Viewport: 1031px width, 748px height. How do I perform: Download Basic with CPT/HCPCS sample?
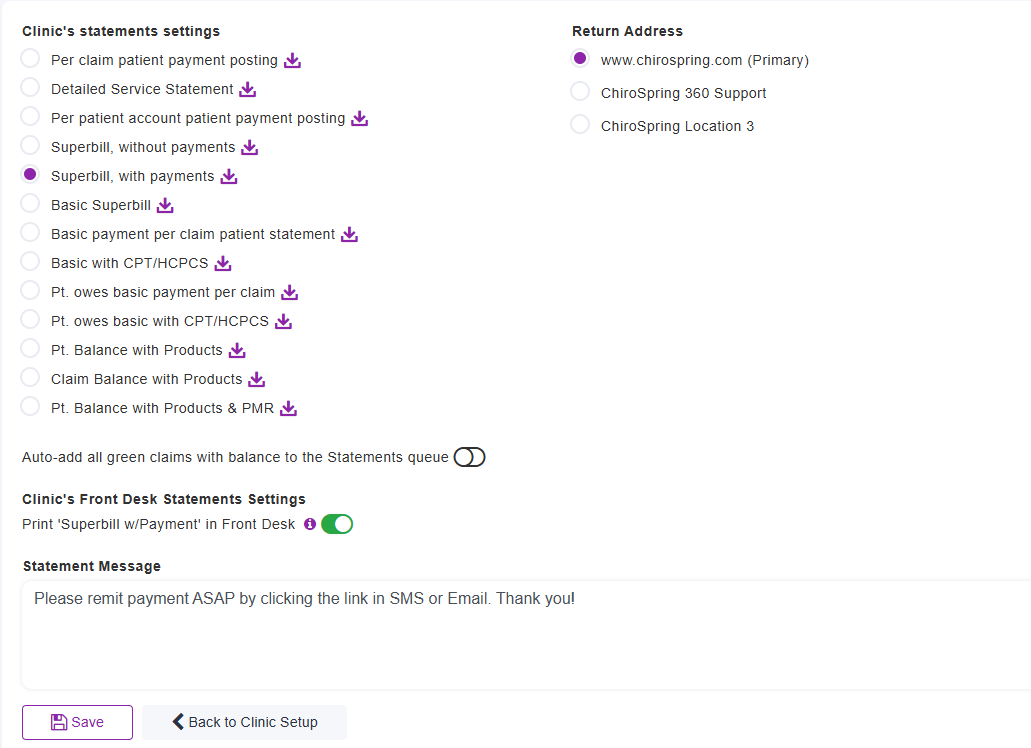tap(223, 263)
